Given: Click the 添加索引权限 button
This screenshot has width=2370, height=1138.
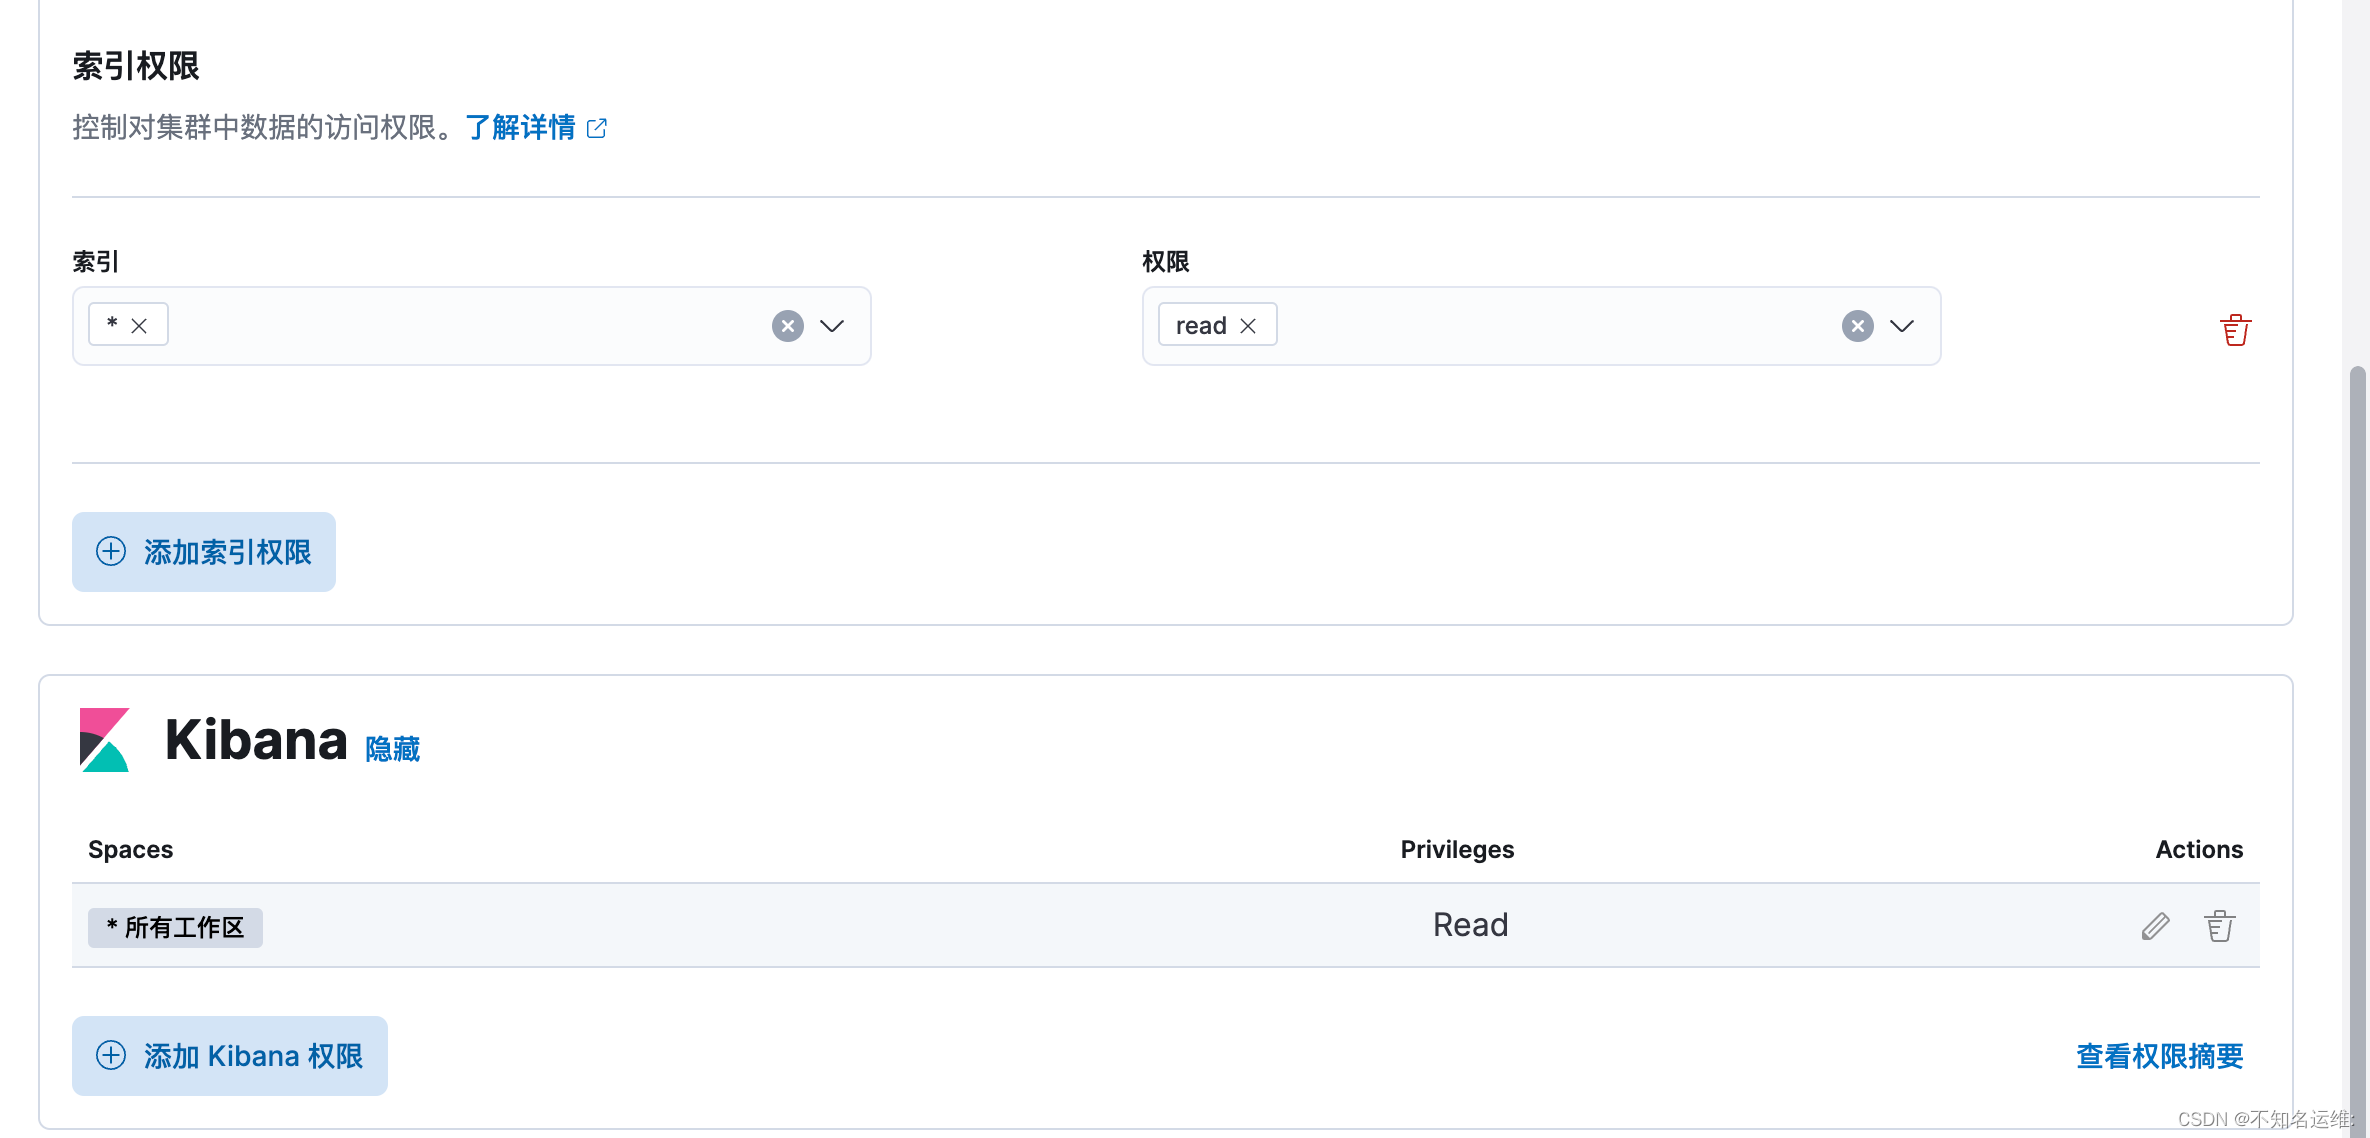Looking at the screenshot, I should tap(204, 552).
